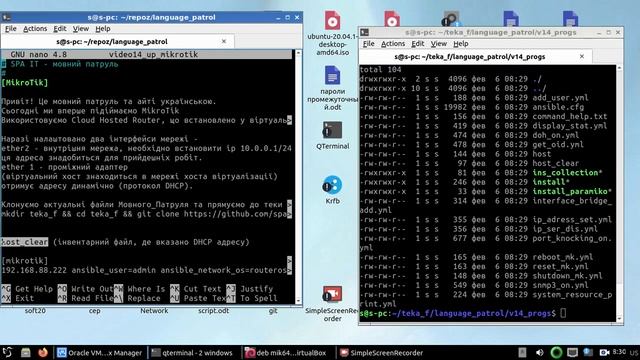Click the v14_progs terminal vertical scrollbar
640x360 pixels.
click(x=619, y=193)
